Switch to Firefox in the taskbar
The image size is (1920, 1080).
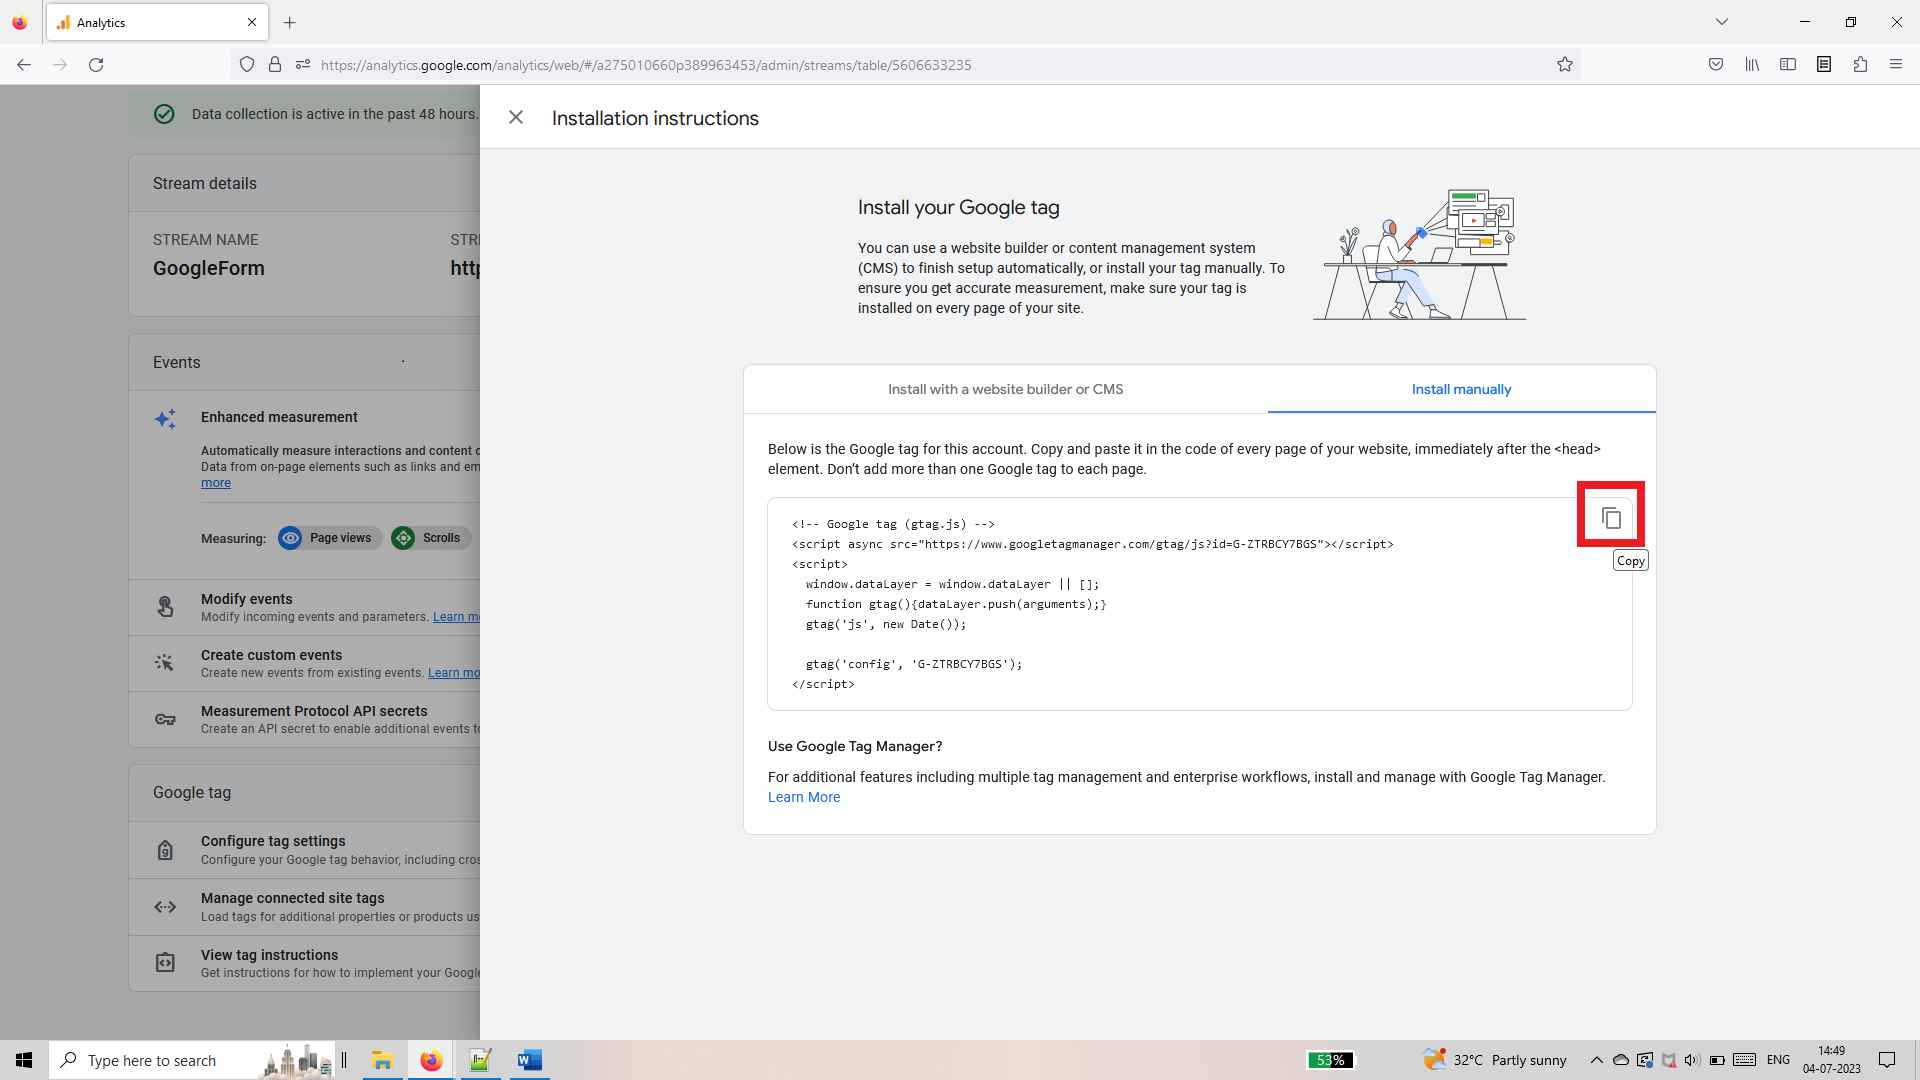431,1060
